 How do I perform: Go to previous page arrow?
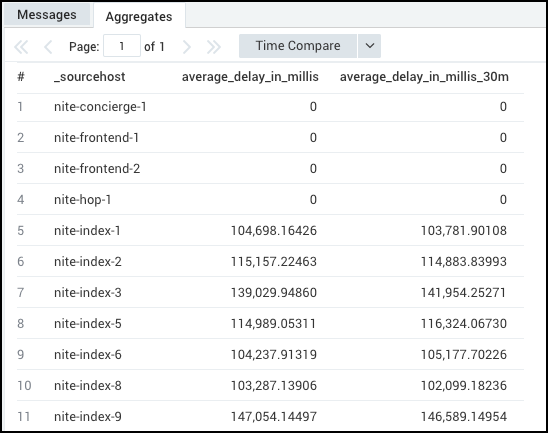[48, 46]
